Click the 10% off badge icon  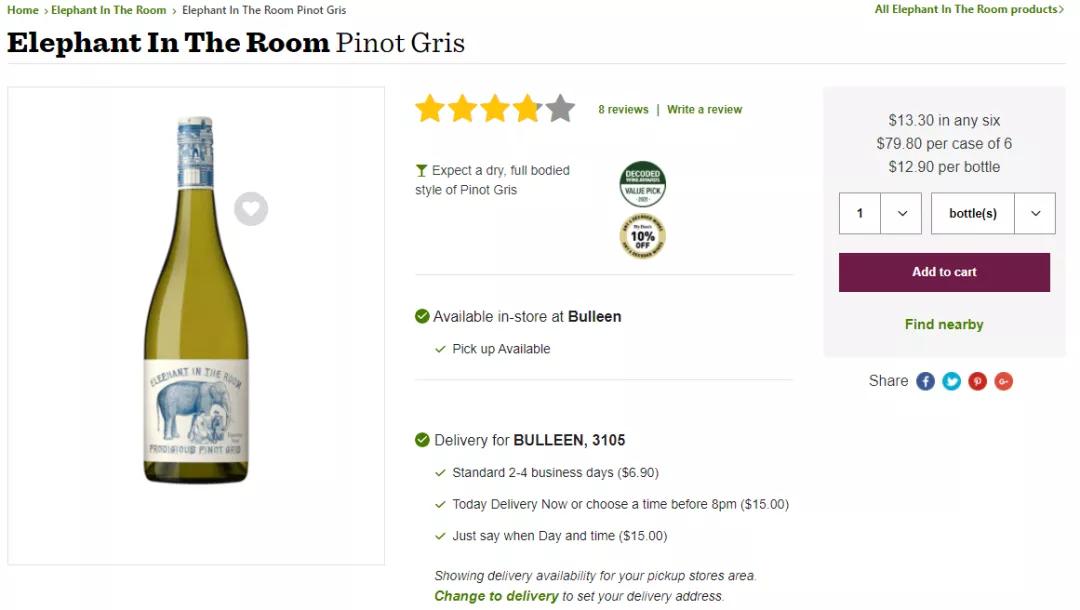pyautogui.click(x=642, y=237)
